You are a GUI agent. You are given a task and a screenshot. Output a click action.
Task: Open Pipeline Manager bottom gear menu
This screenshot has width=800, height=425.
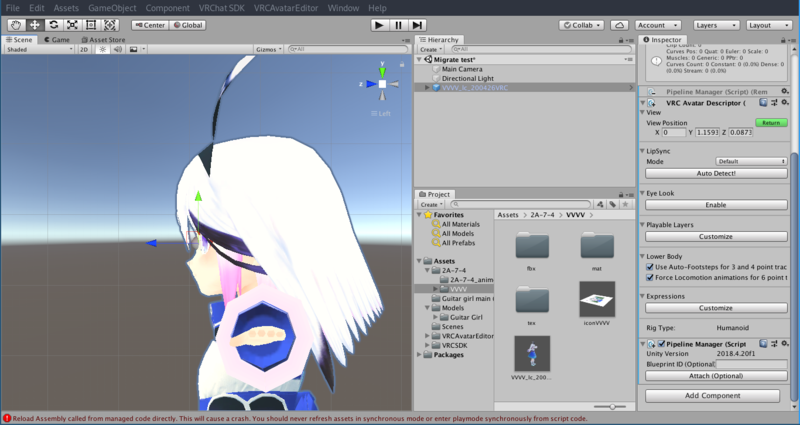pyautogui.click(x=785, y=344)
